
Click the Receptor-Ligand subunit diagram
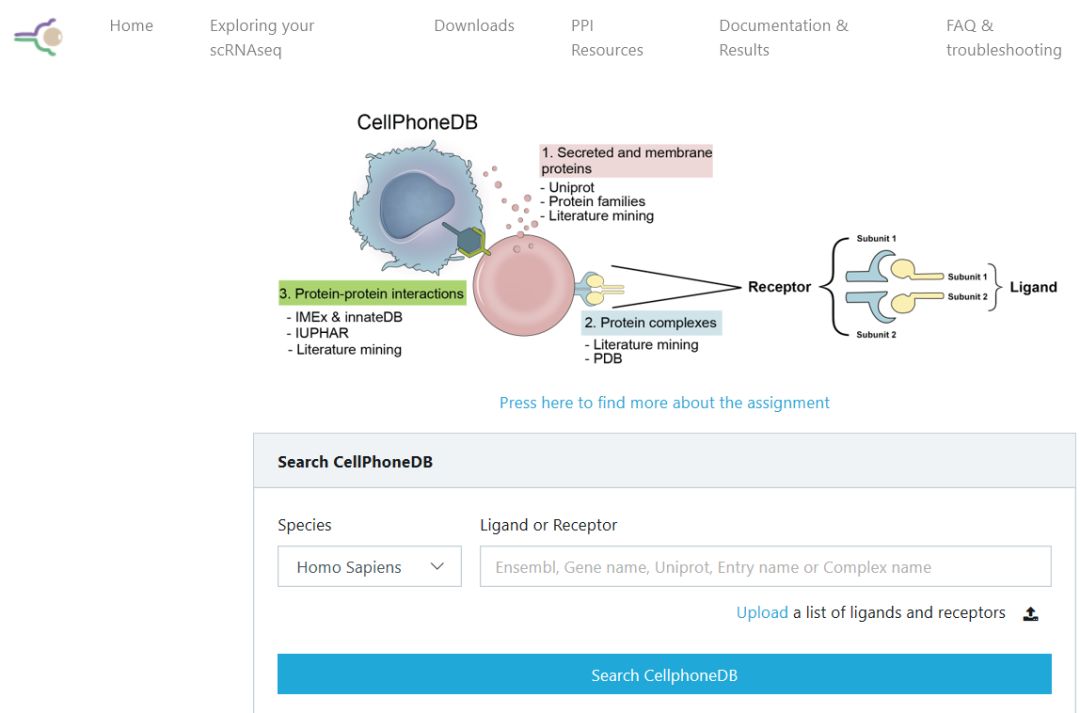tap(902, 287)
